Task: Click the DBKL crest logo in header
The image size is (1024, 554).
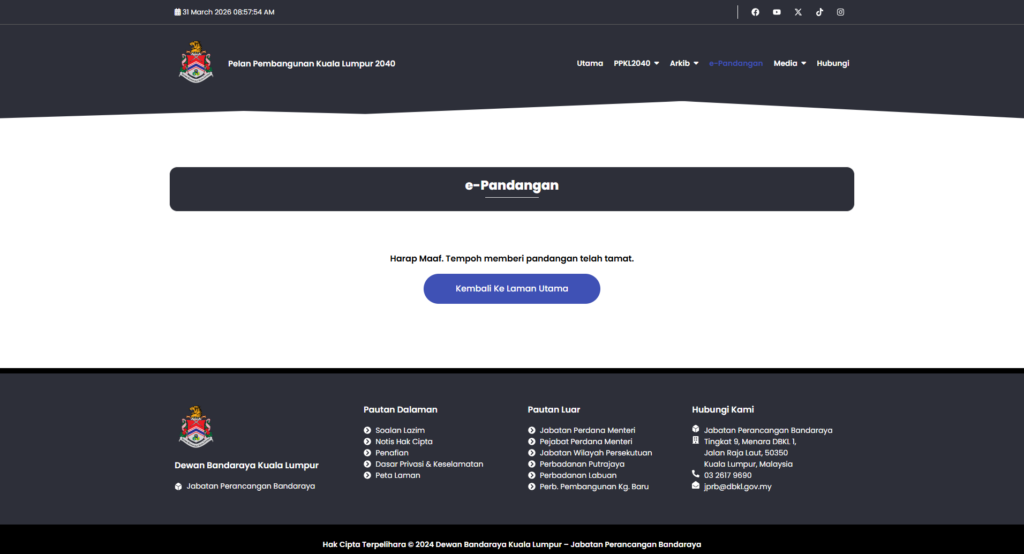Action: pyautogui.click(x=196, y=62)
